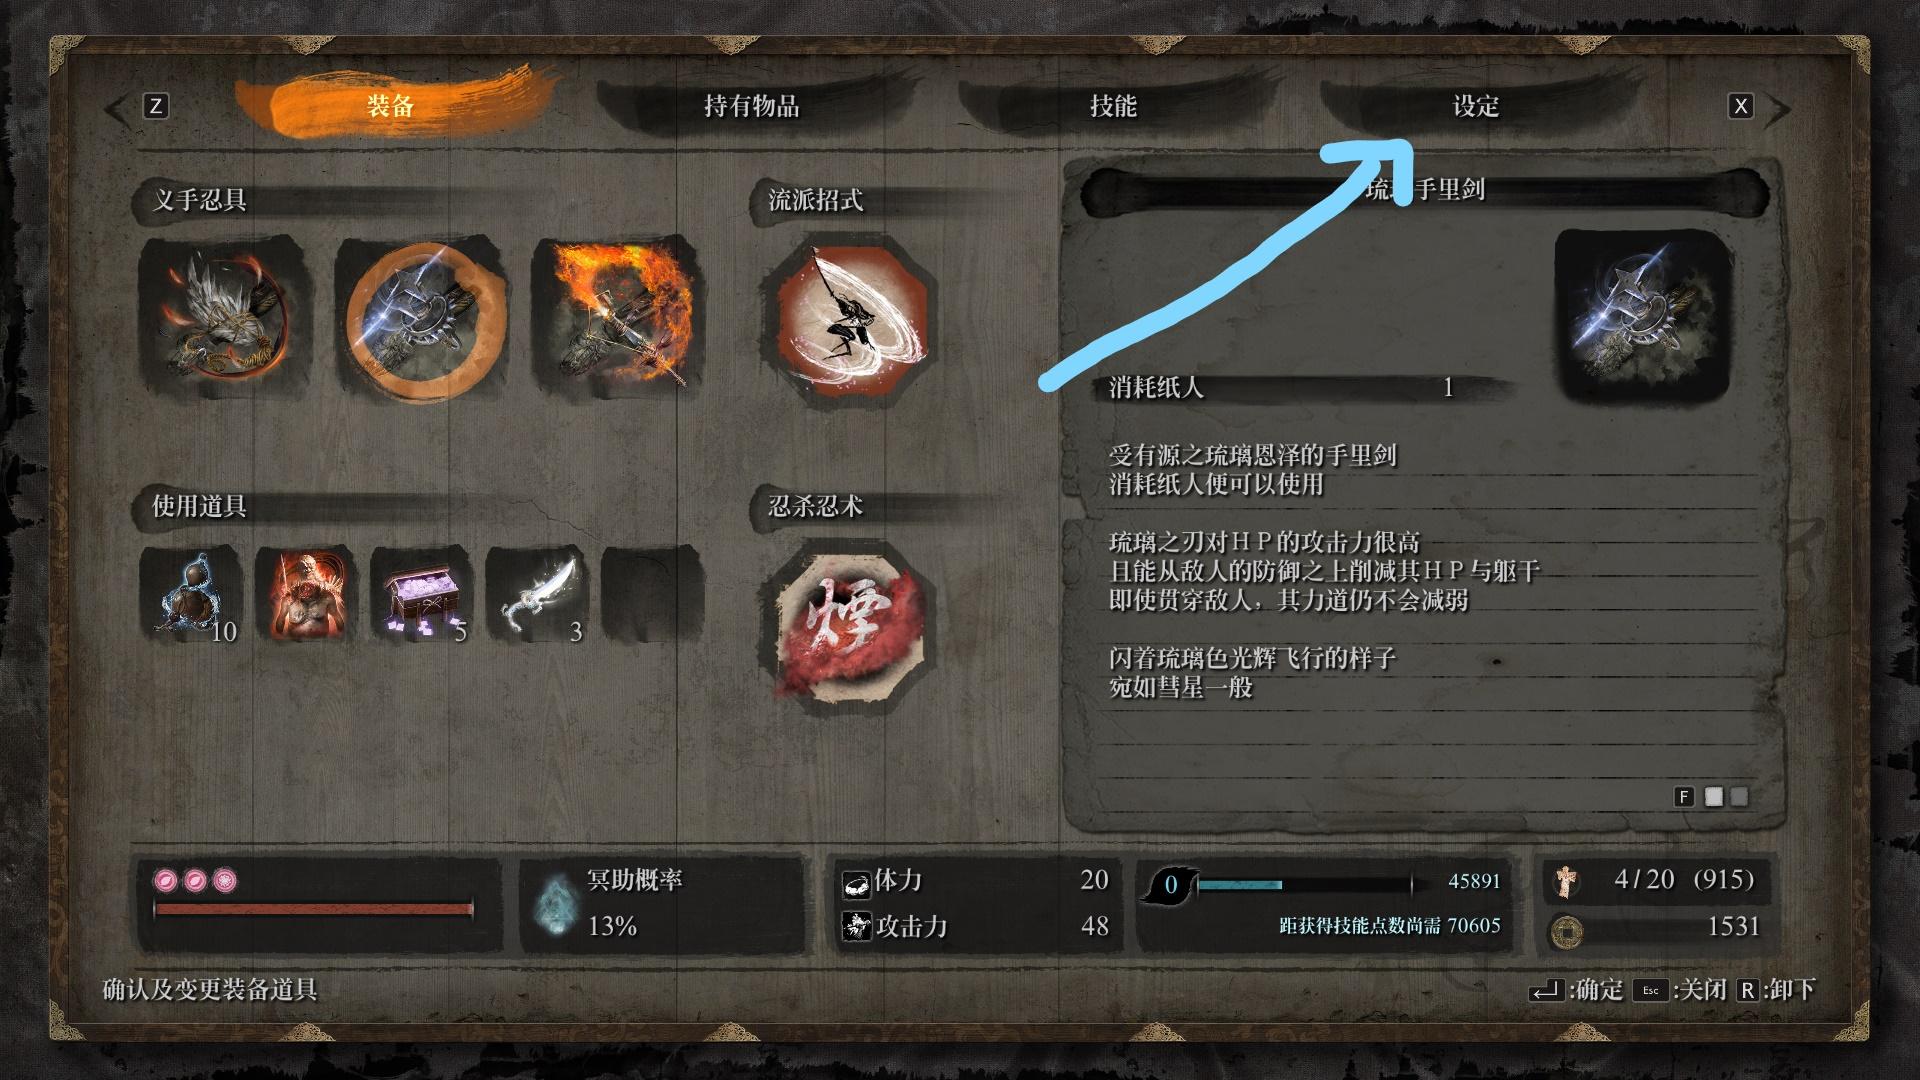Select the treasure chest quick item slot
Image resolution: width=1920 pixels, height=1080 pixels.
pyautogui.click(x=422, y=596)
